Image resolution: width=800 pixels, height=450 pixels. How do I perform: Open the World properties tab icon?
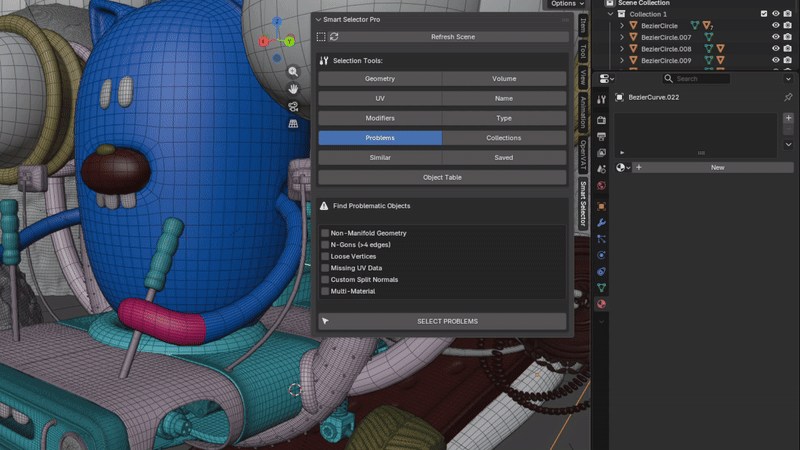click(602, 185)
